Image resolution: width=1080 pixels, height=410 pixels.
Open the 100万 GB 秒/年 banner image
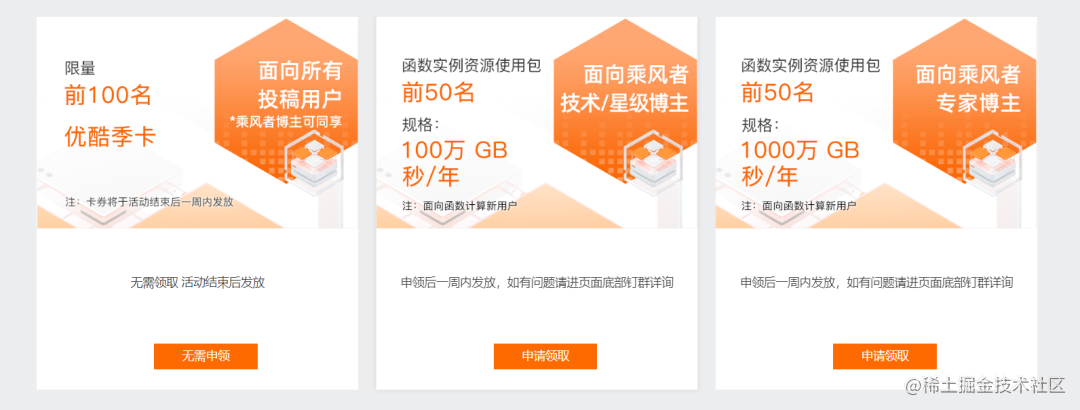(537, 123)
